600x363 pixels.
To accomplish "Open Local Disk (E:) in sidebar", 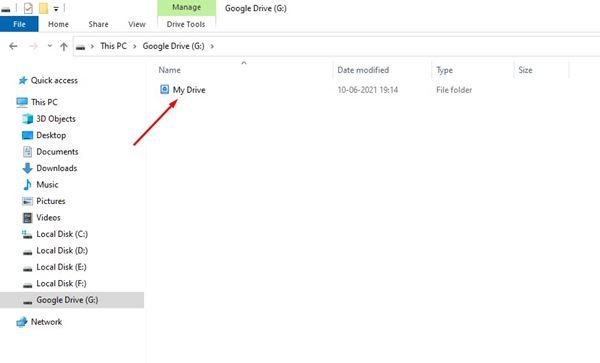I will tap(61, 267).
